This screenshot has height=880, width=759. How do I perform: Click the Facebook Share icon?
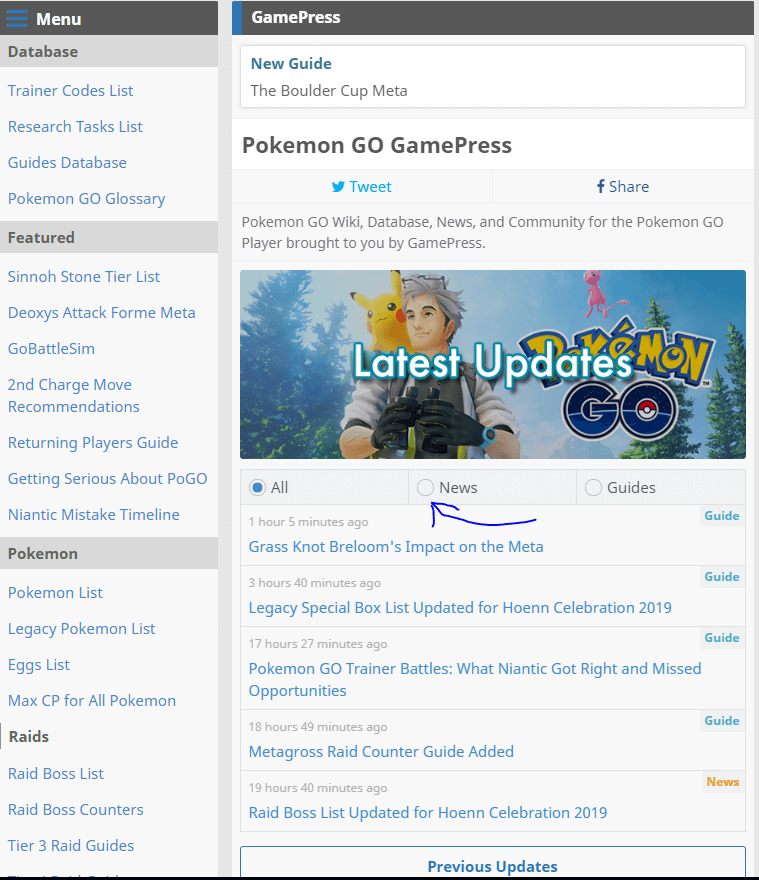pyautogui.click(x=601, y=186)
